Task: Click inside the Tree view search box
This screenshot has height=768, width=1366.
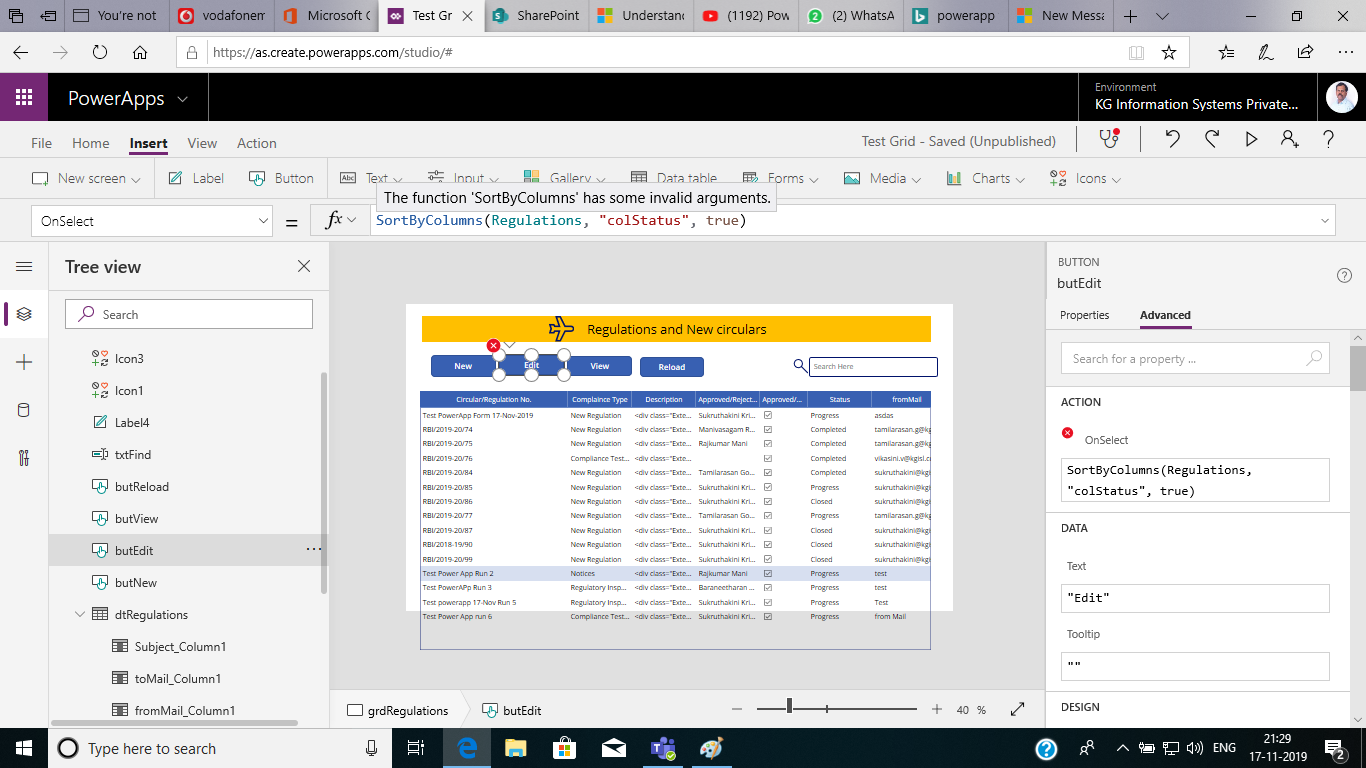Action: pos(189,314)
